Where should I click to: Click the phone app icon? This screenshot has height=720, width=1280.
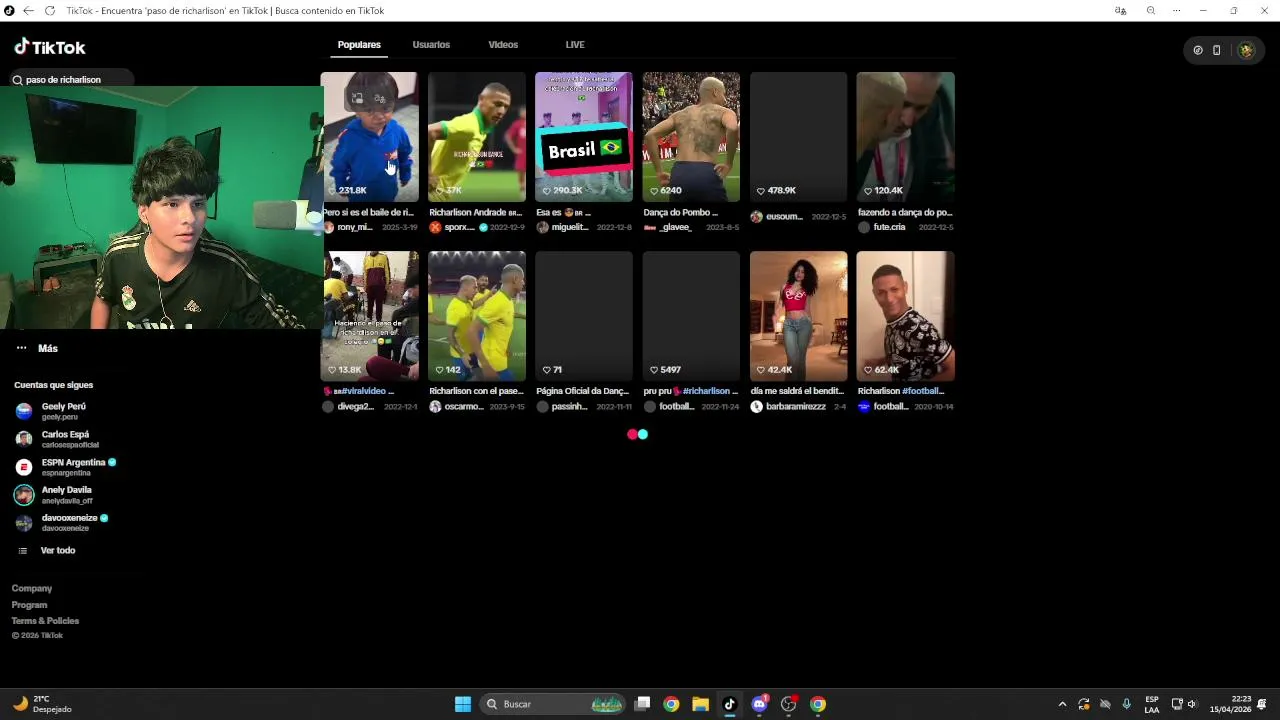1216,50
